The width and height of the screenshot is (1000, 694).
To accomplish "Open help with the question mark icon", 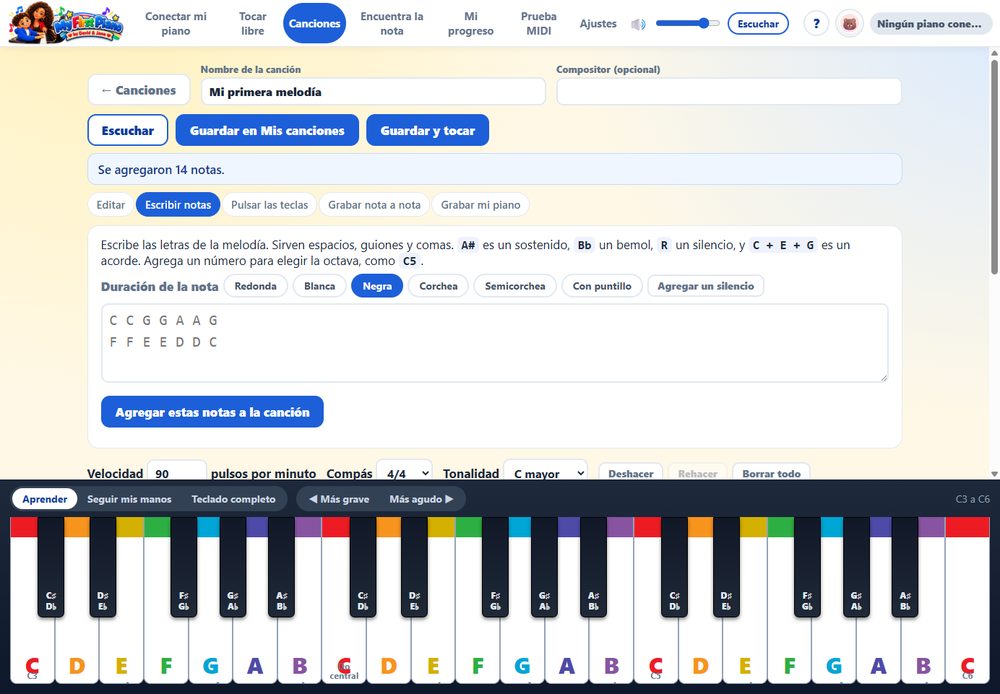I will coord(816,24).
